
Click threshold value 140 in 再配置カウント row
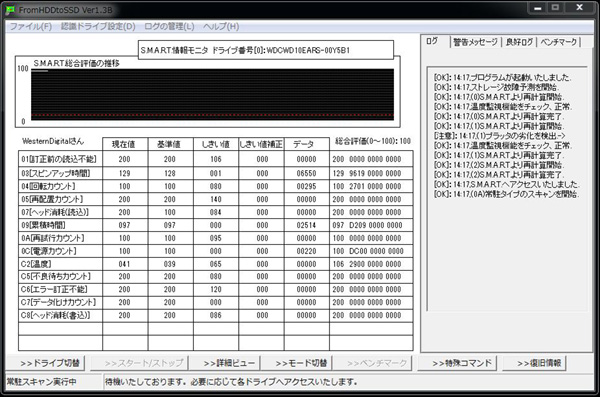[x=215, y=199]
